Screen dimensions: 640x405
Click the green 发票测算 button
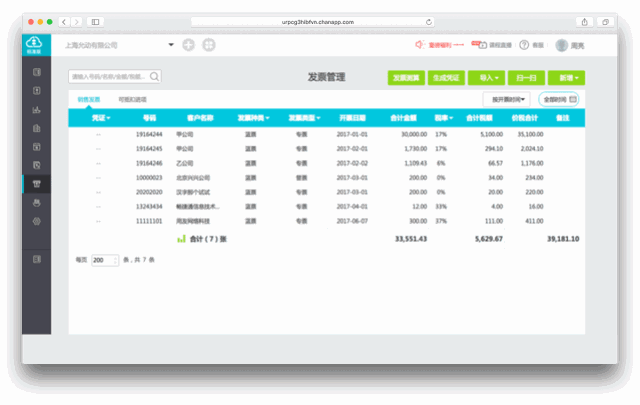point(404,76)
